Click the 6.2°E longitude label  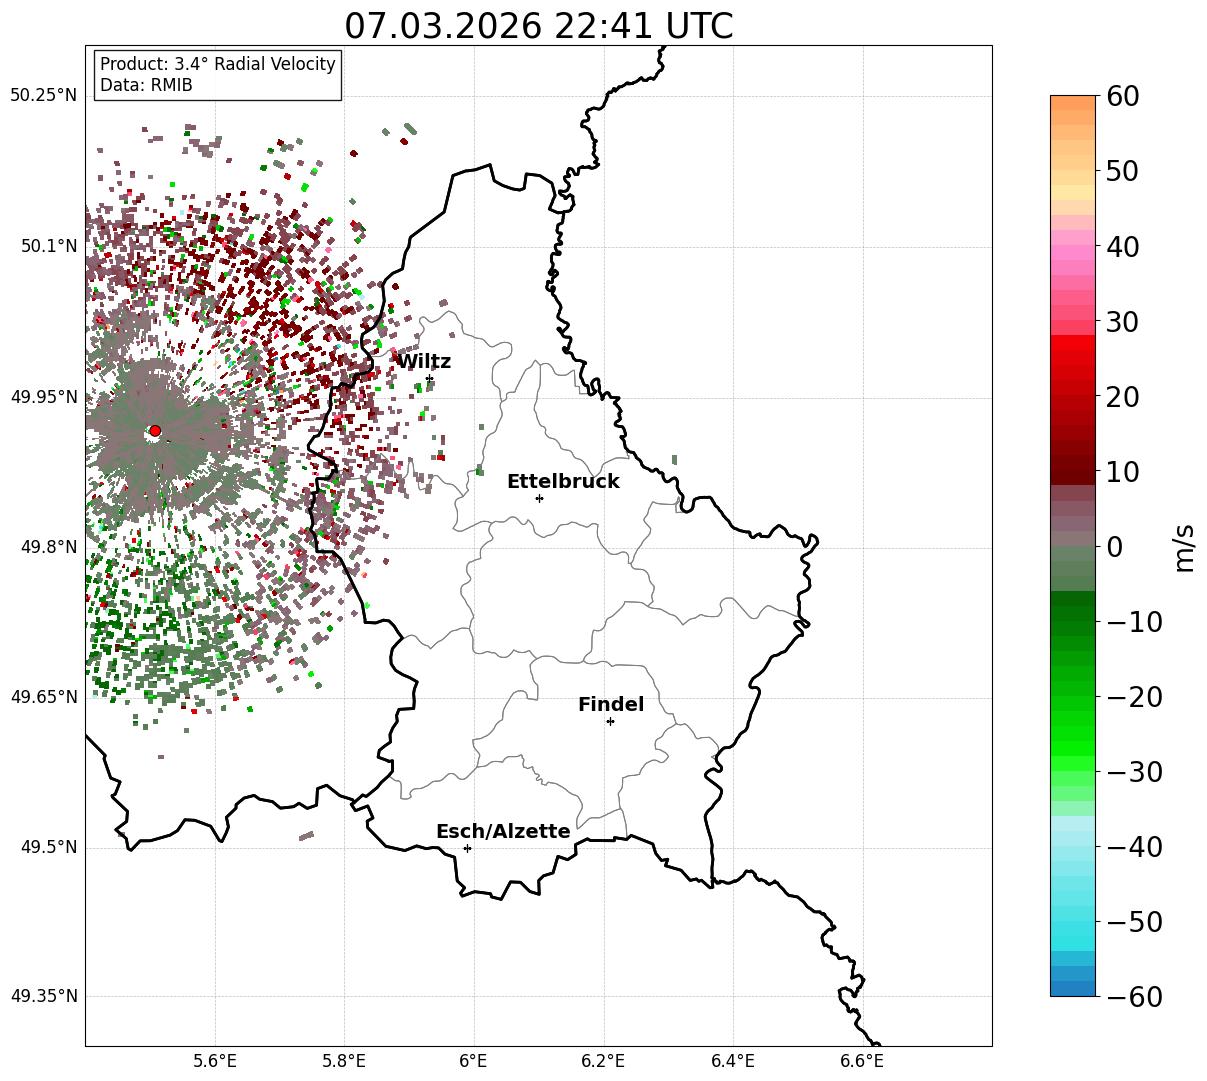point(604,1061)
